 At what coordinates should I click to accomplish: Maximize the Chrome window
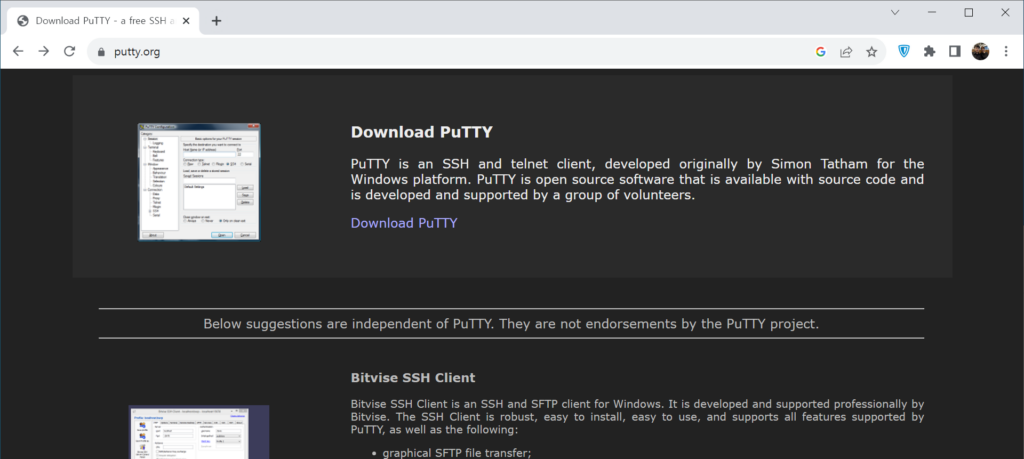[968, 12]
